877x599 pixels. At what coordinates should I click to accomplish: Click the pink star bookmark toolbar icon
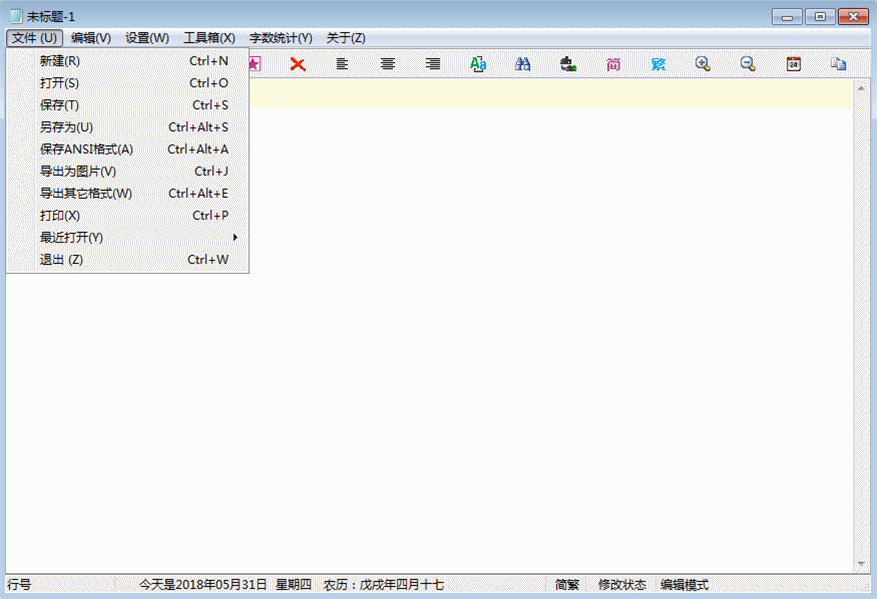pyautogui.click(x=255, y=64)
